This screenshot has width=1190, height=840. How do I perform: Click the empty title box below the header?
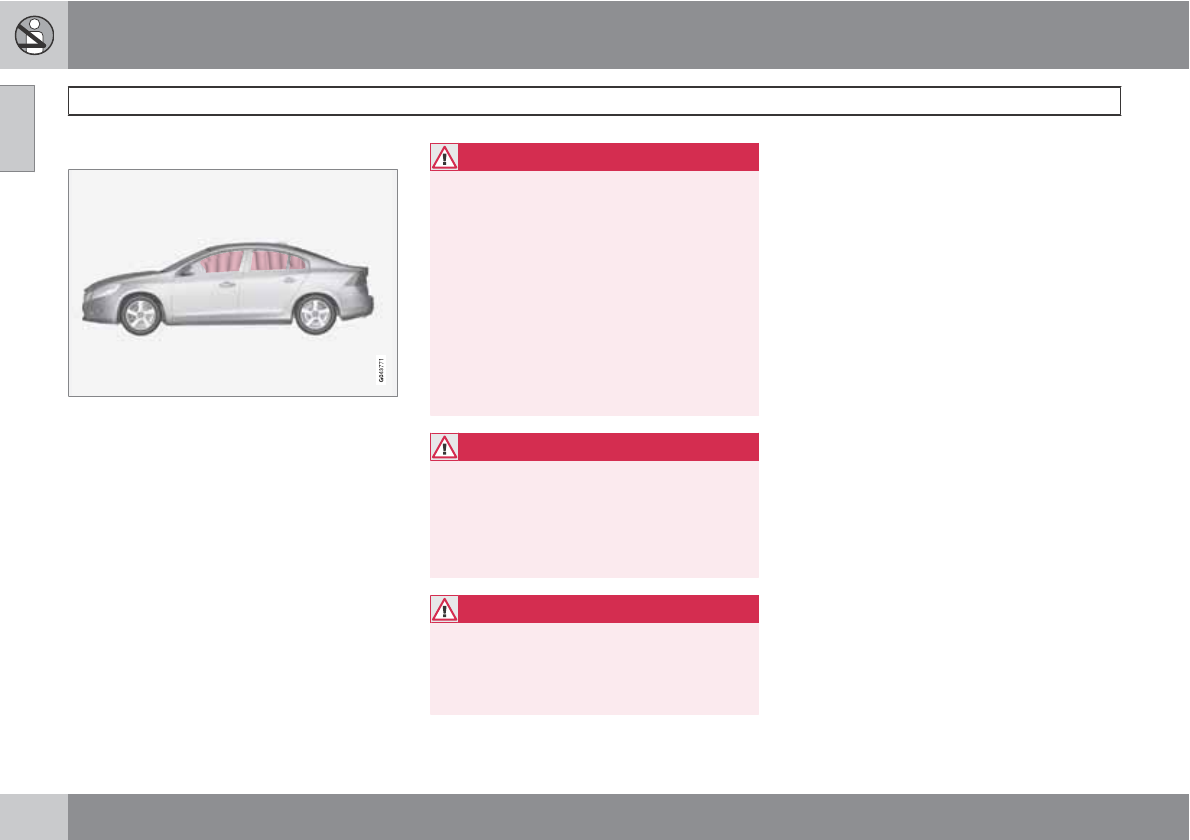(594, 101)
